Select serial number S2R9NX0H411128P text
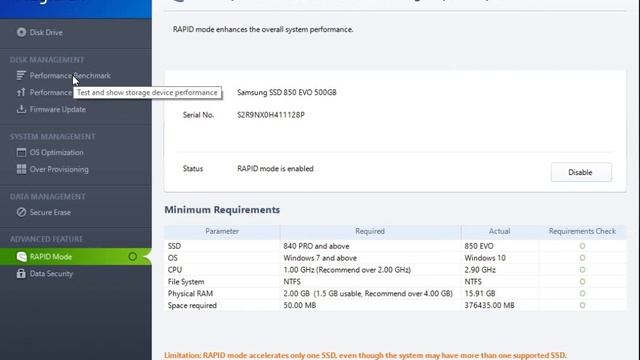Viewport: 640px width, 360px height. (271, 115)
